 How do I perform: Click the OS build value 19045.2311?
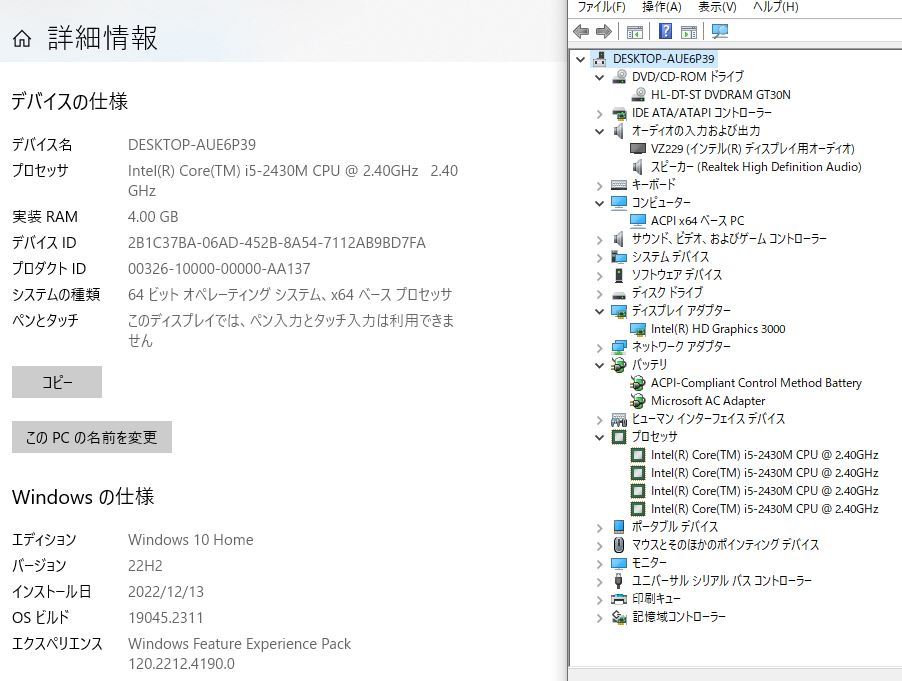[166, 618]
